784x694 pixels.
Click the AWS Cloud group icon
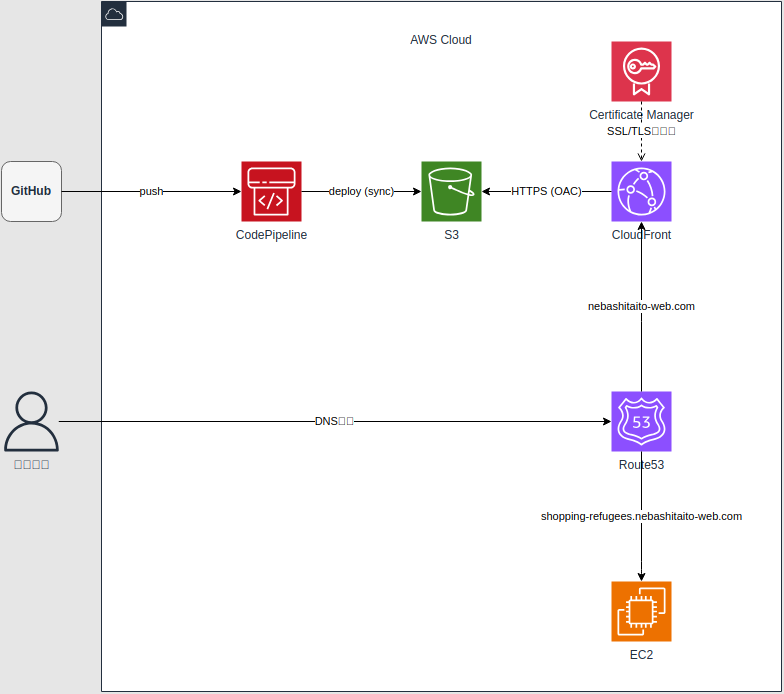point(114,14)
